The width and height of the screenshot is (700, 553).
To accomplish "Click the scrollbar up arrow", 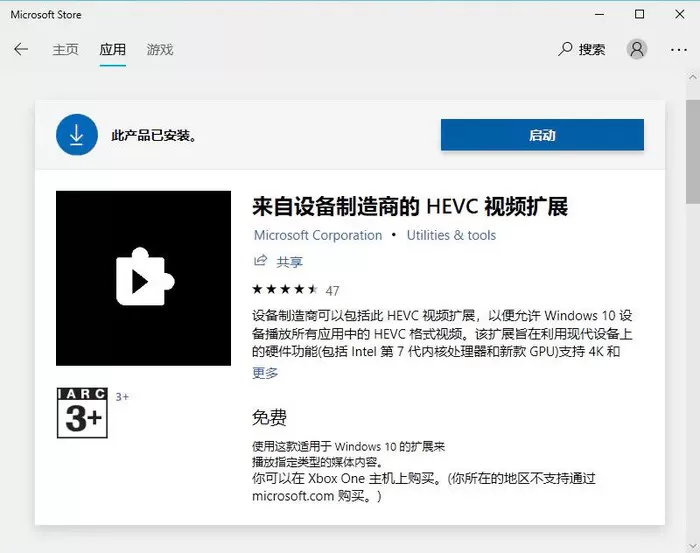I will coord(692,77).
